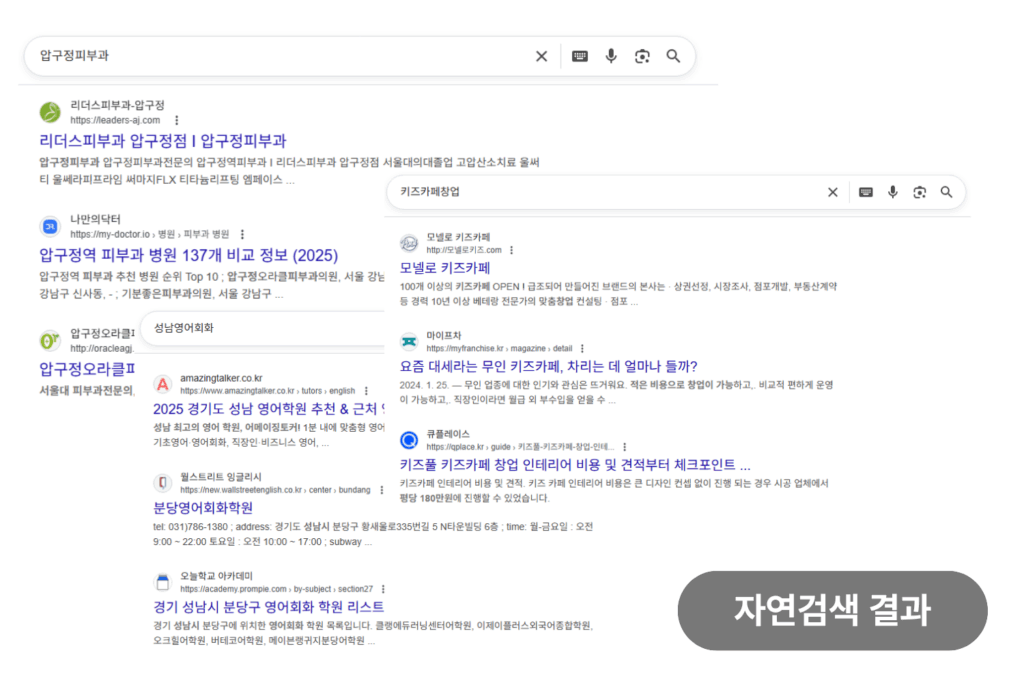
Task: Open three-dot menu beside 모델로키즈.com URL
Action: [x=512, y=250]
